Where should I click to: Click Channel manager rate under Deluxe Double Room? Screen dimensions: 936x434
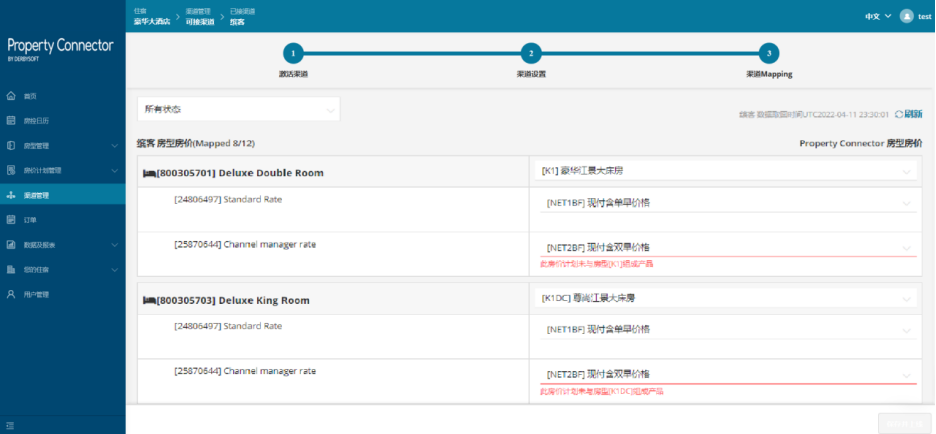click(x=245, y=244)
